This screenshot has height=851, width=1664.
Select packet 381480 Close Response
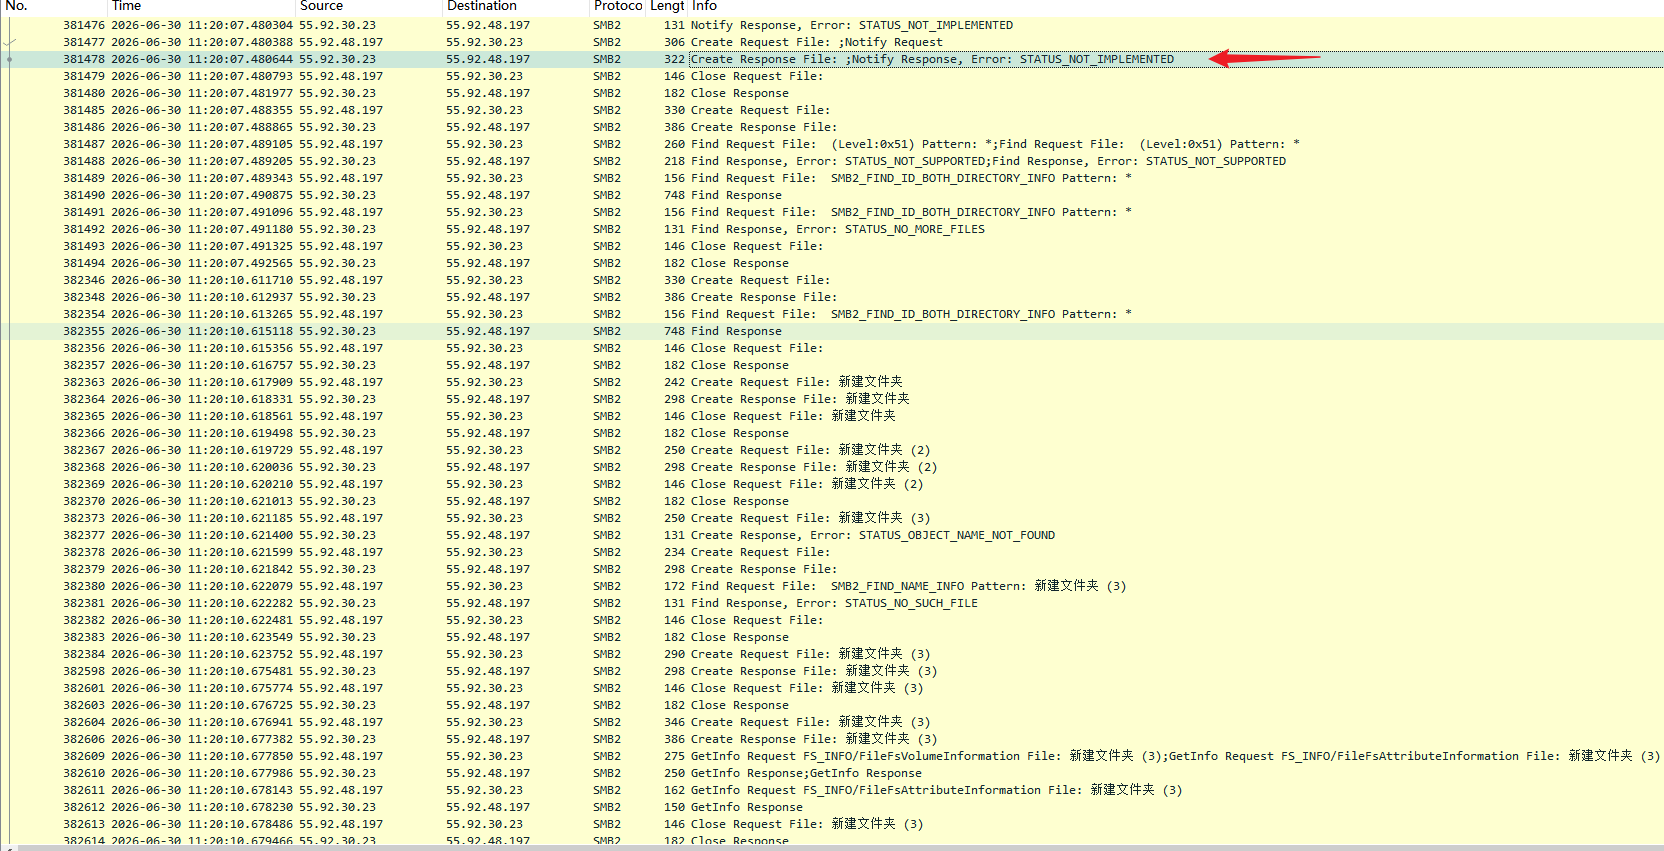tap(832, 93)
